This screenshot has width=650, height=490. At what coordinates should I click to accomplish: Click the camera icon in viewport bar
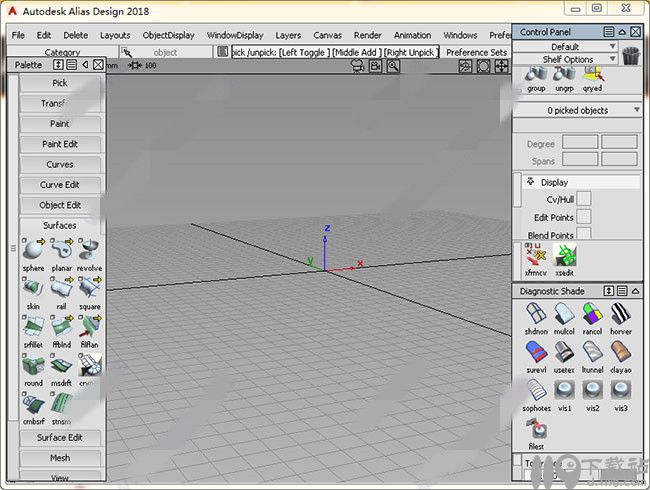[x=375, y=66]
